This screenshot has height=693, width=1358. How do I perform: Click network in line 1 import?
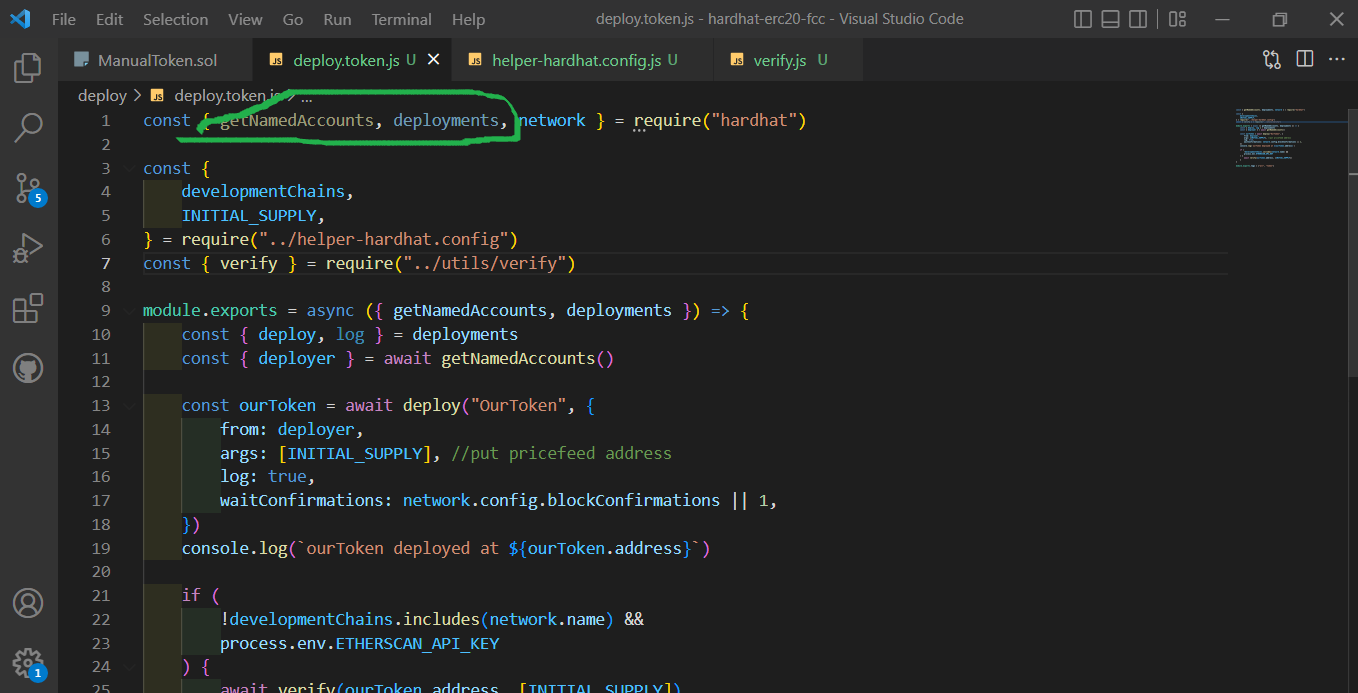coord(552,120)
